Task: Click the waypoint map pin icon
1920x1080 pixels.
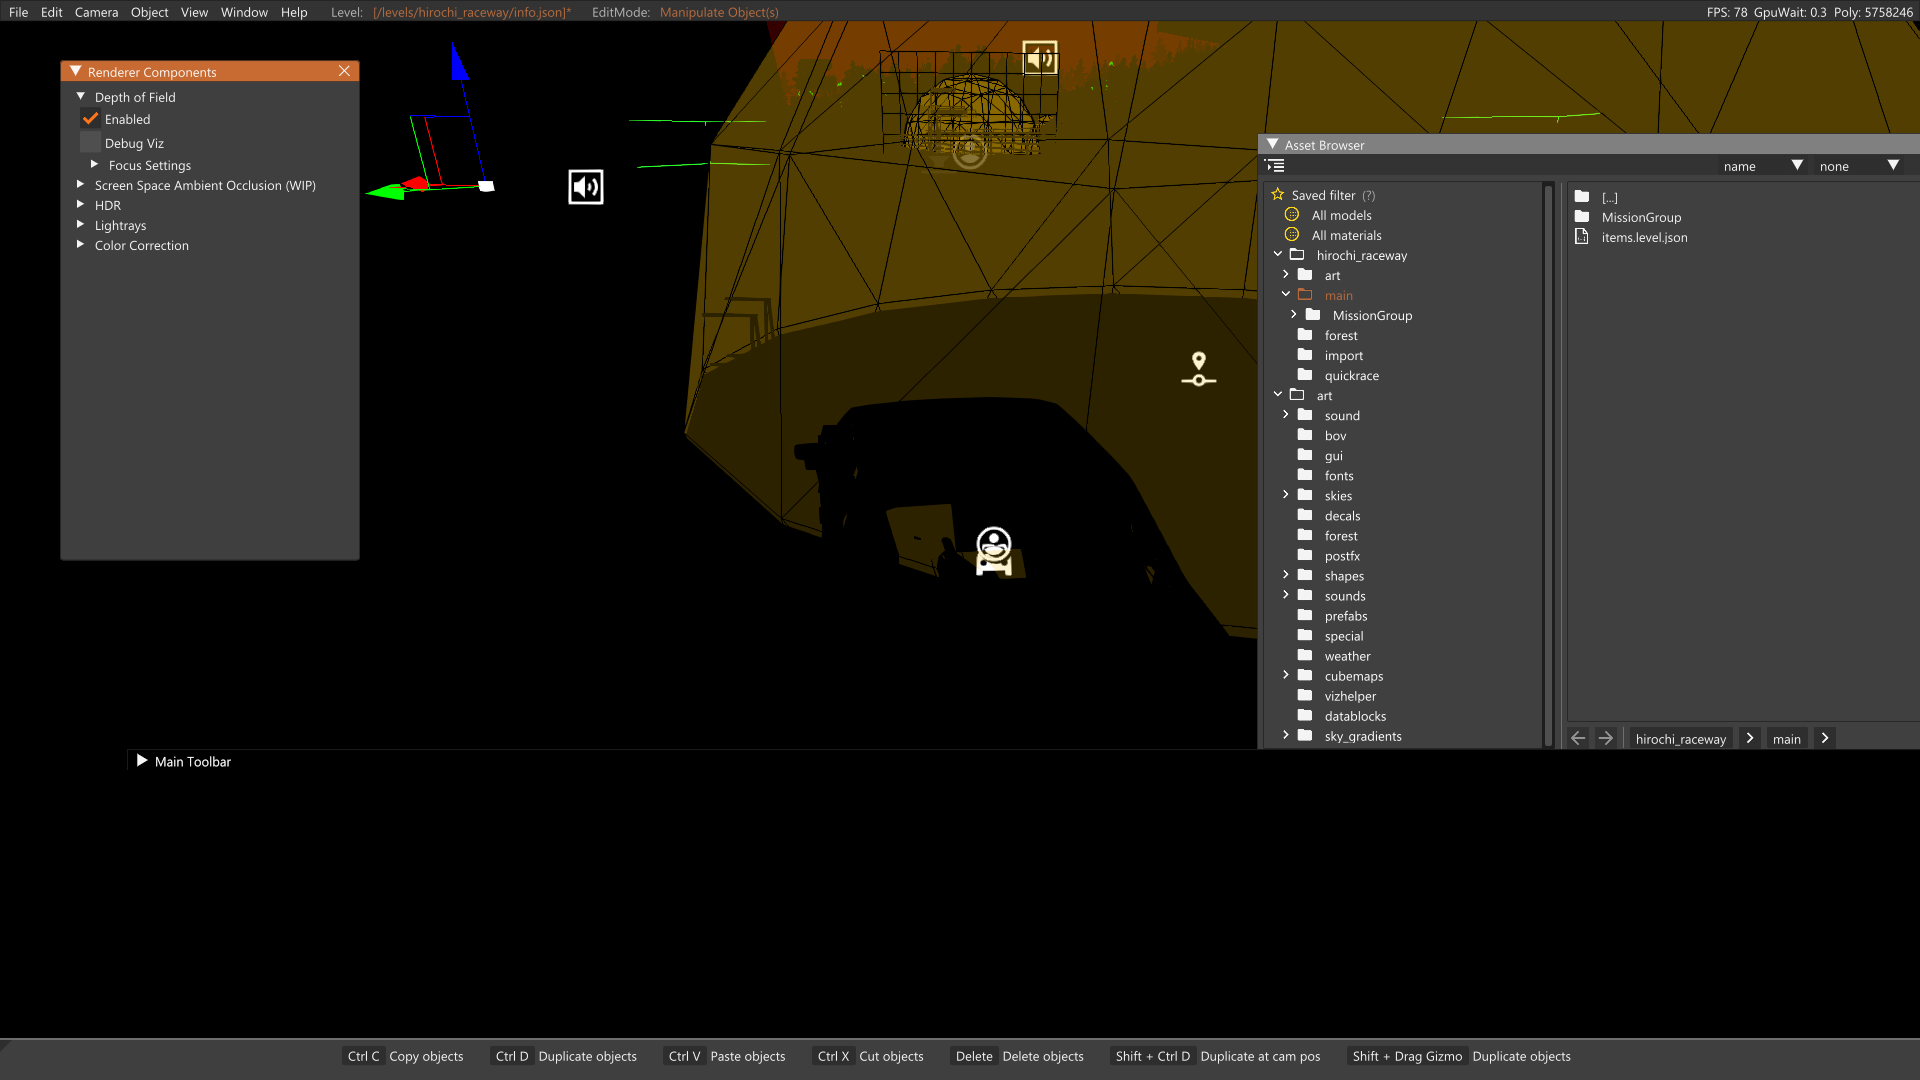Action: [1199, 368]
